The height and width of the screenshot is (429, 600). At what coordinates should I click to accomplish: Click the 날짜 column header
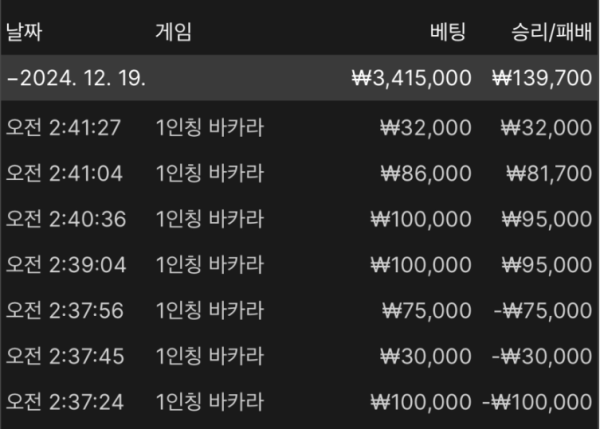coord(24,32)
